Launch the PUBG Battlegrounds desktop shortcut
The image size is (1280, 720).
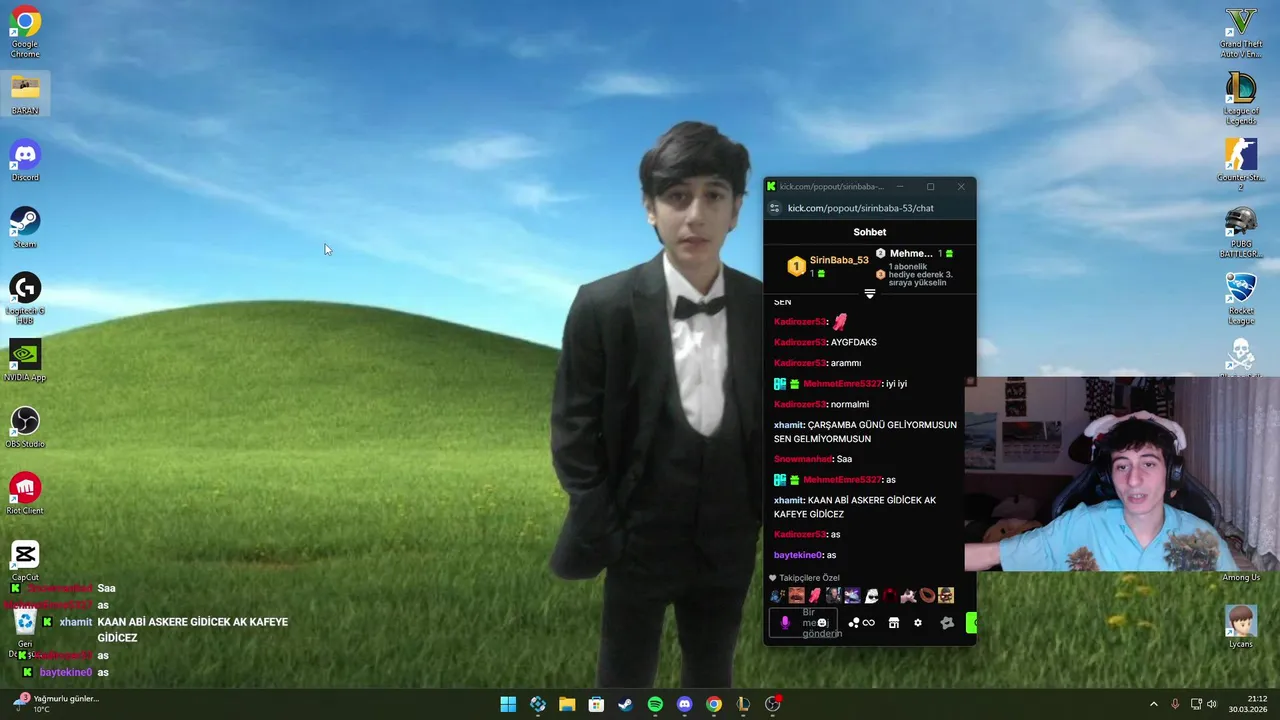pos(1241,232)
